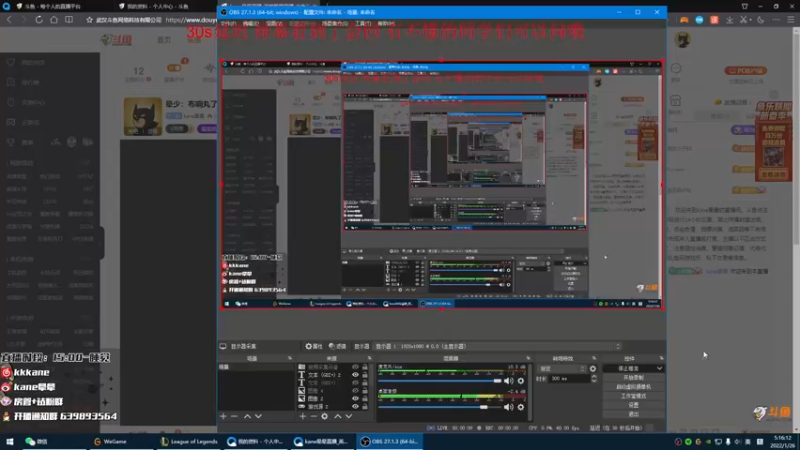Toggle visibility of 图像 4 source
The height and width of the screenshot is (450, 800).
pos(355,391)
